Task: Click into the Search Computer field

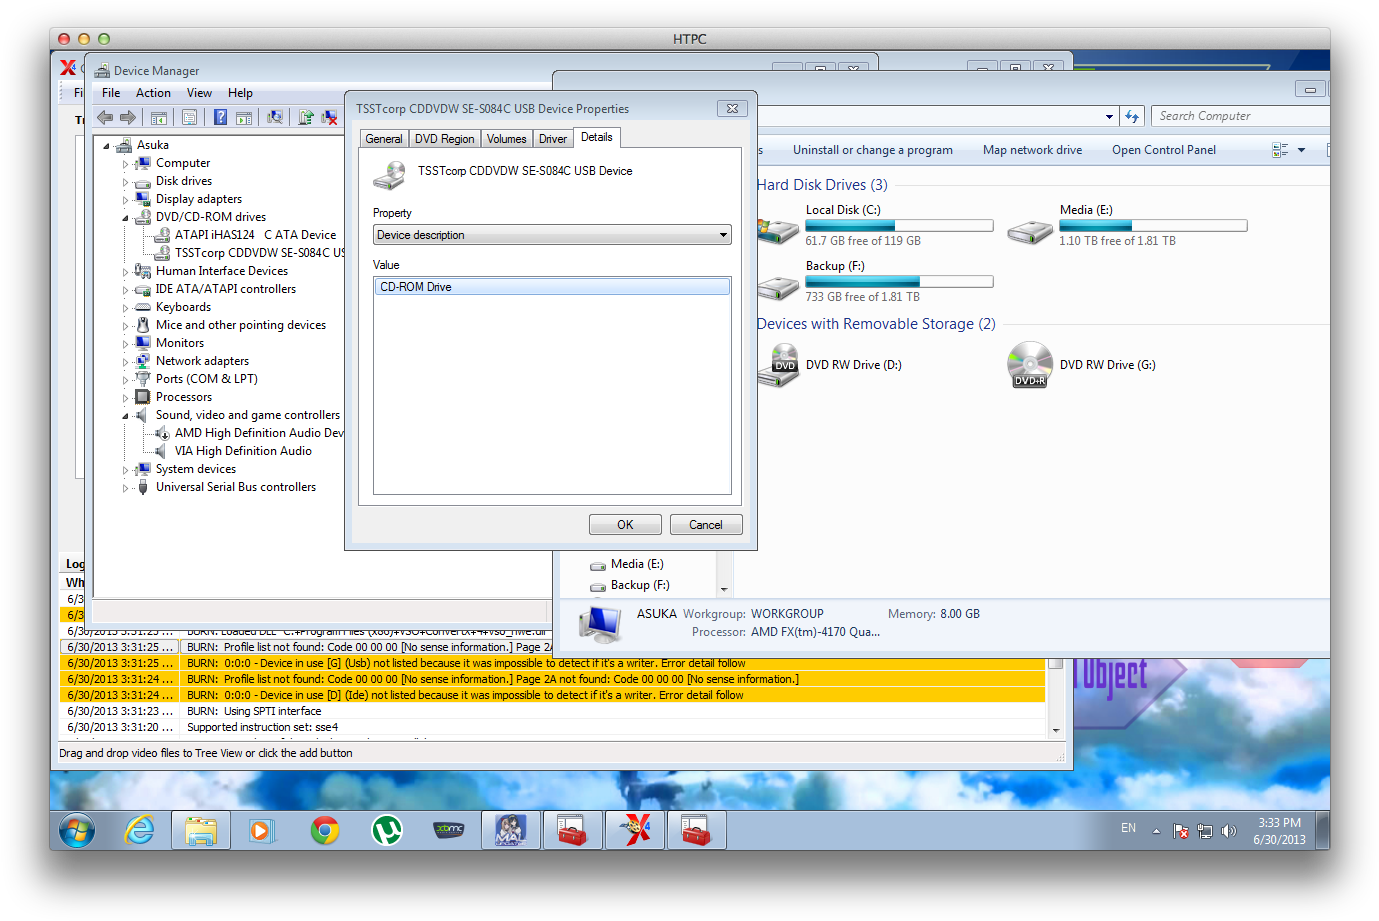Action: [x=1240, y=116]
